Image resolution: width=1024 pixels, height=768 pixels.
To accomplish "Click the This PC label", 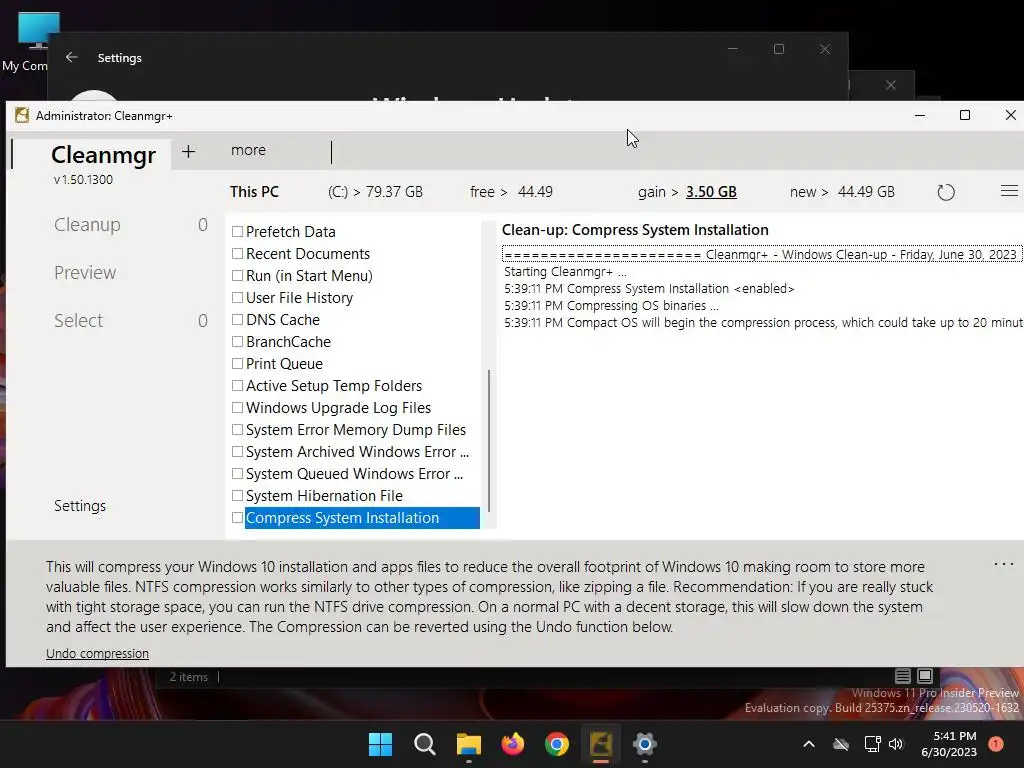I will 254,192.
